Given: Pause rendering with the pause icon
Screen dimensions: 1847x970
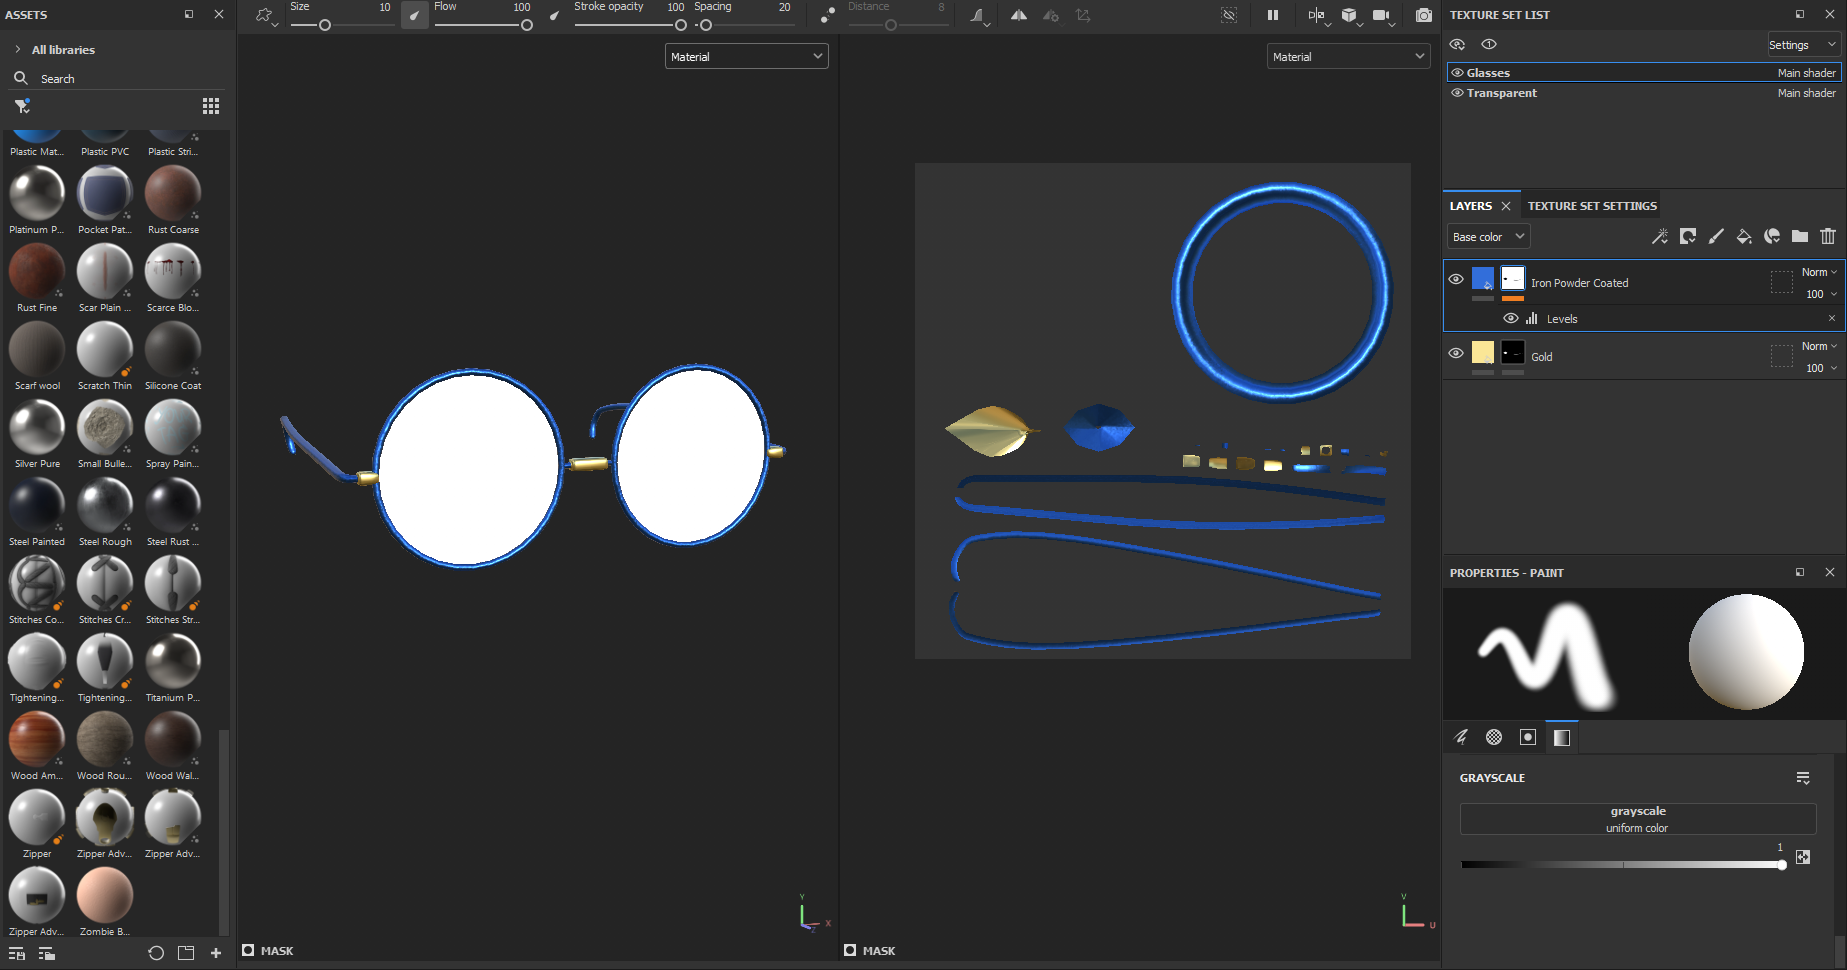Looking at the screenshot, I should [1272, 15].
